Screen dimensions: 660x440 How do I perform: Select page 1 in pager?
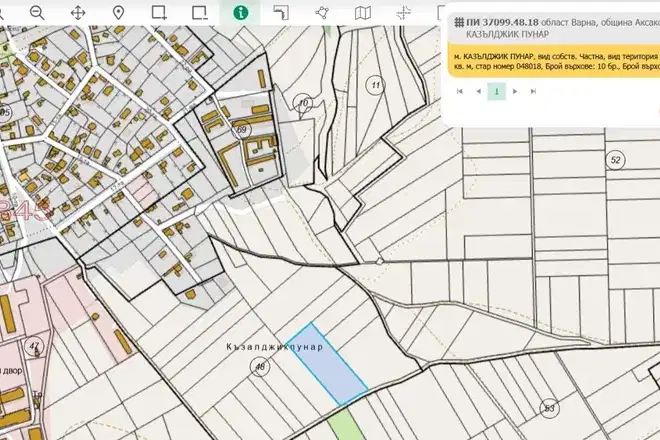pyautogui.click(x=497, y=91)
